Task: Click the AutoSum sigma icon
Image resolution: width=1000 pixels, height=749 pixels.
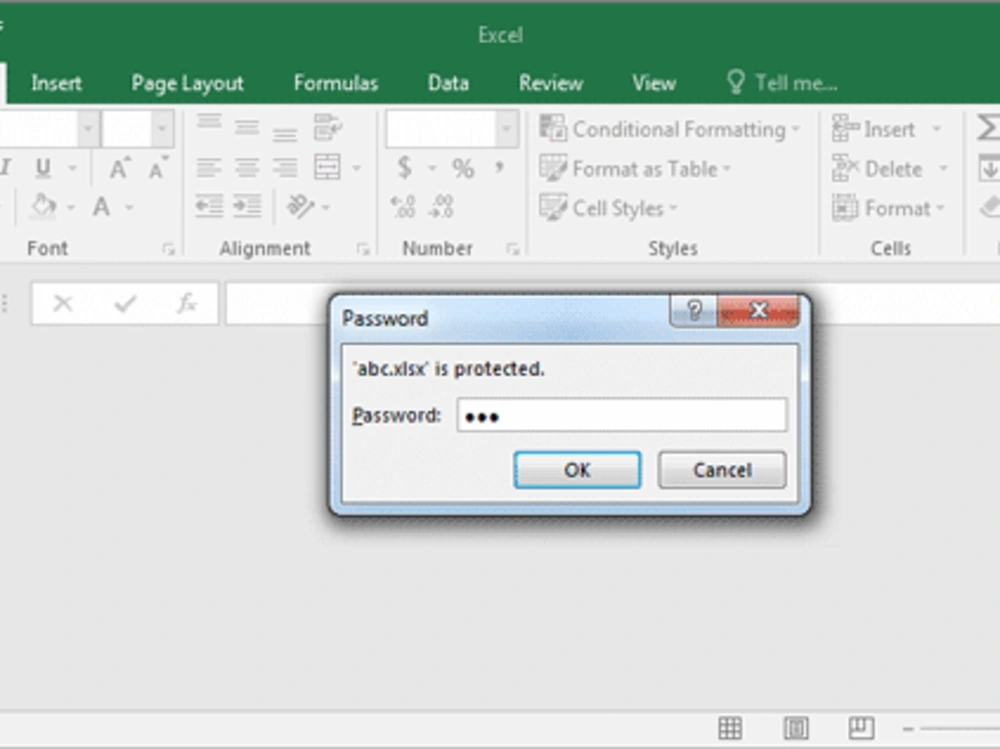Action: 988,128
